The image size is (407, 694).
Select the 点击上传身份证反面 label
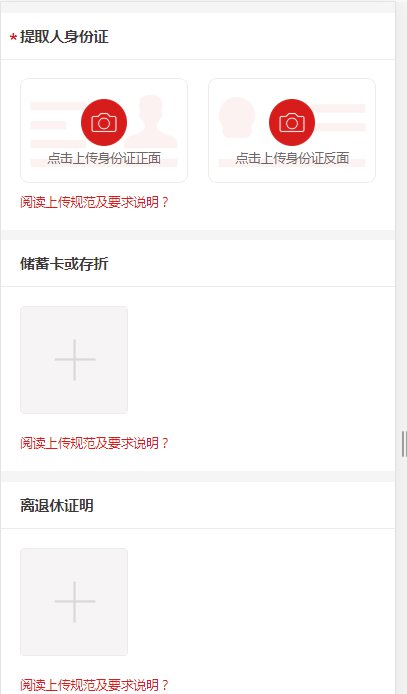point(292,158)
